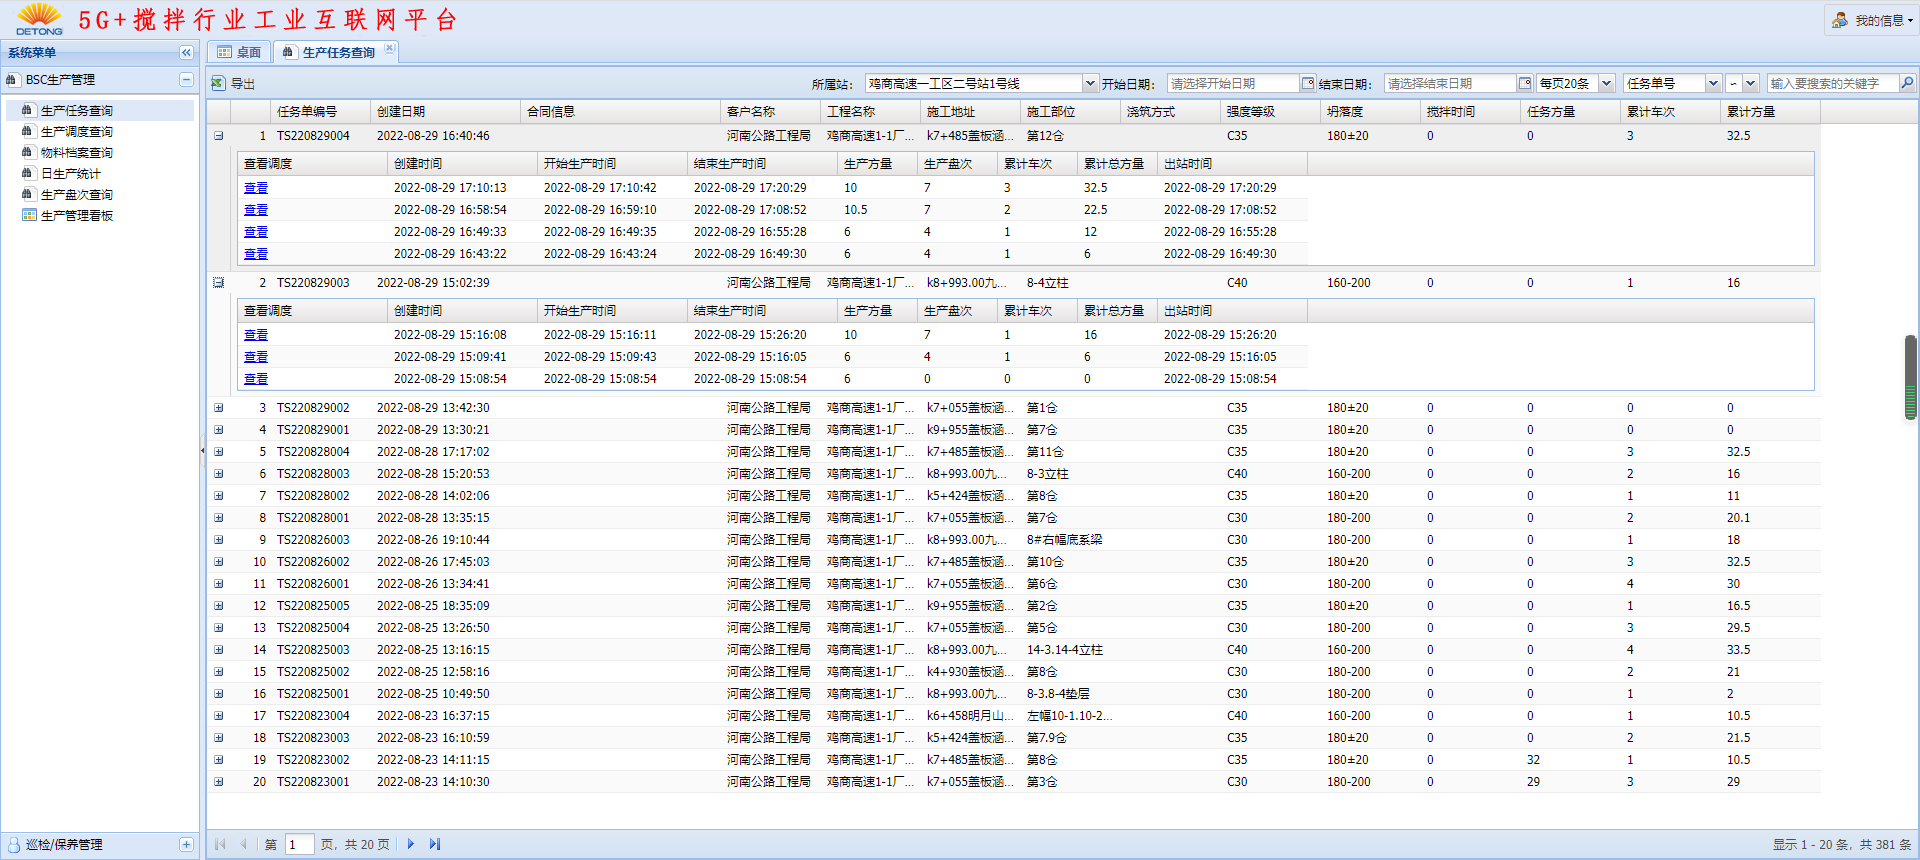The width and height of the screenshot is (1920, 860).
Task: Open 生产调度查询 in the sidebar
Action: tap(76, 132)
